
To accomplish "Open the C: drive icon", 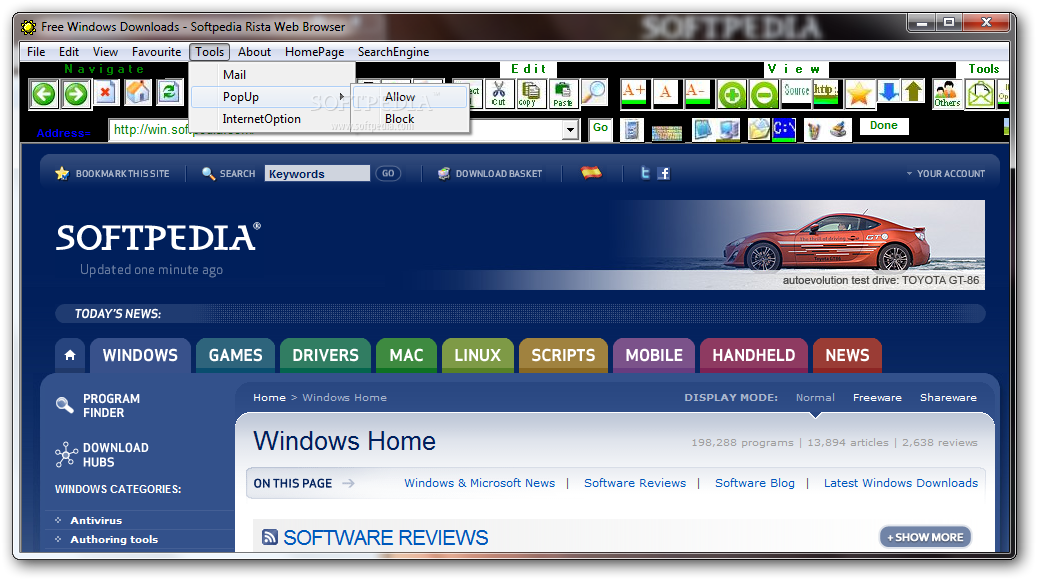I will point(784,130).
